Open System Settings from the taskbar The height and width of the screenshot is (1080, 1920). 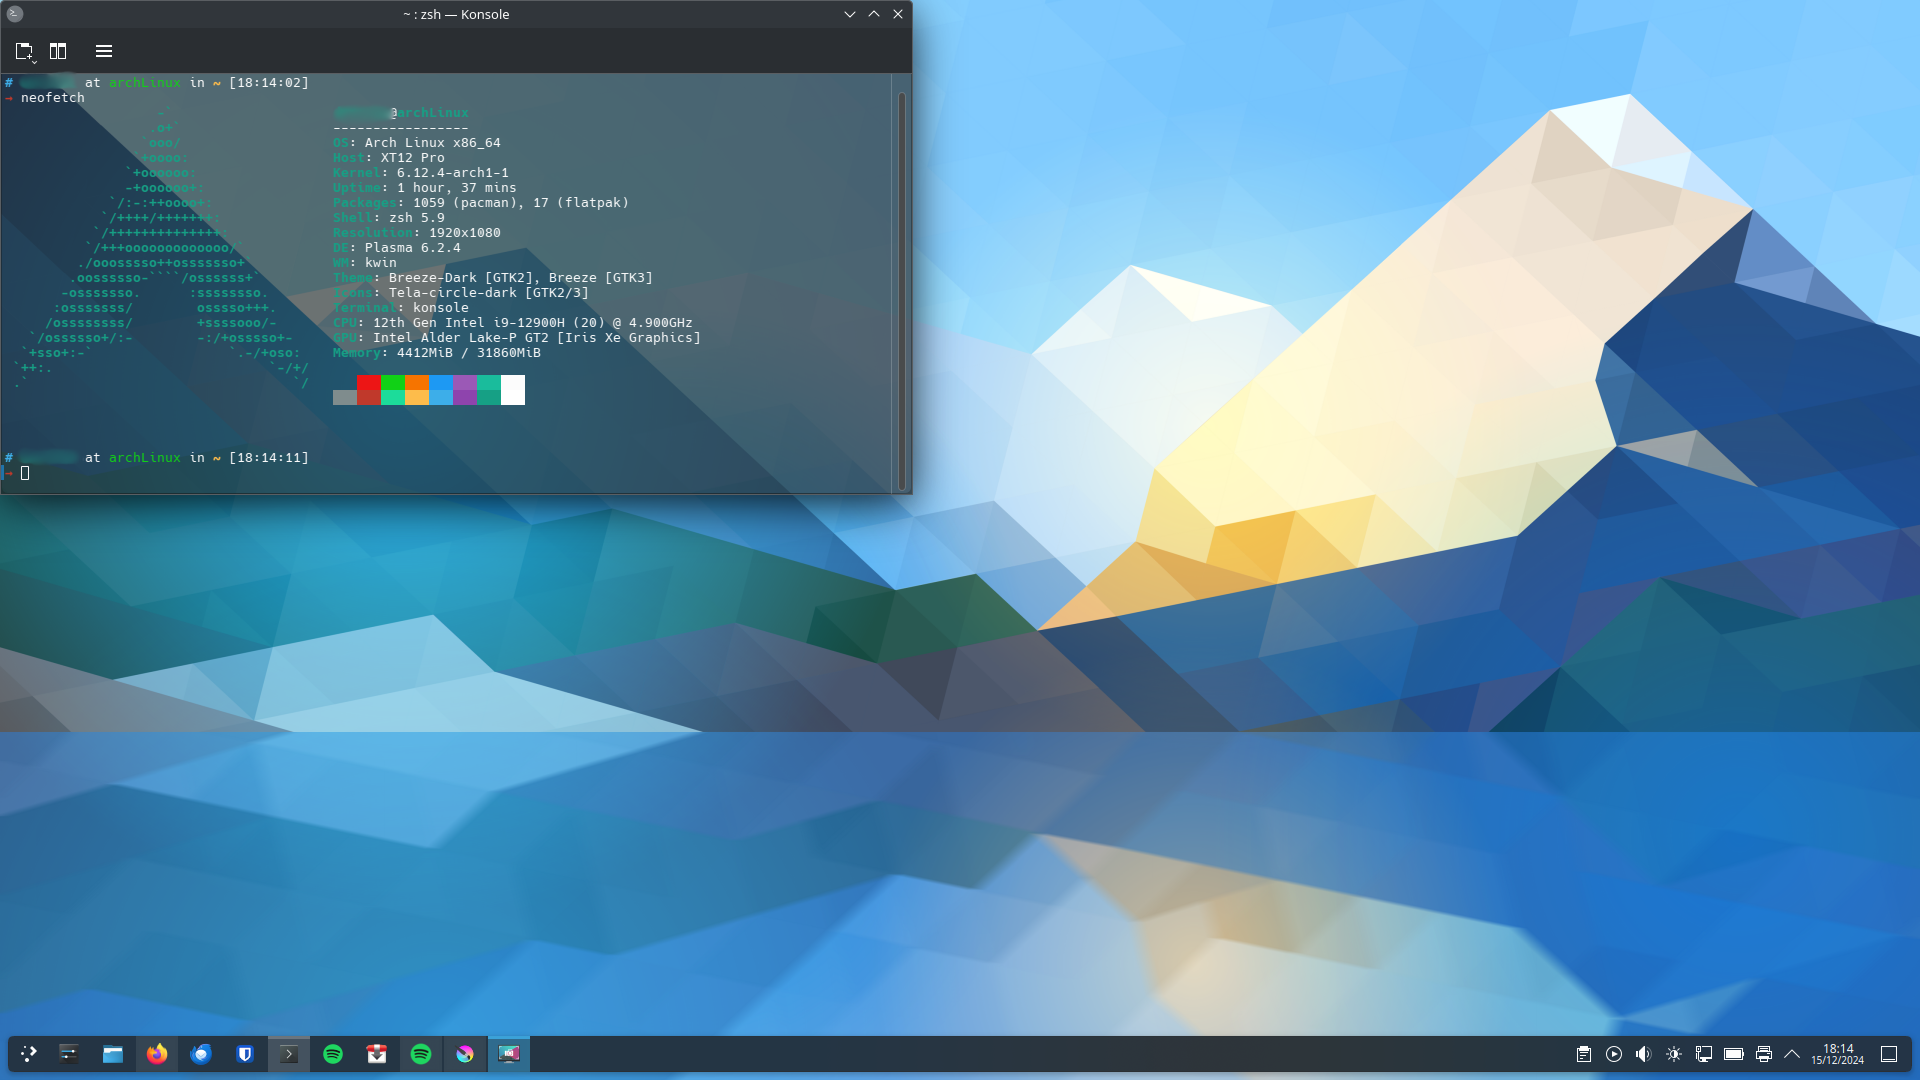click(69, 1054)
